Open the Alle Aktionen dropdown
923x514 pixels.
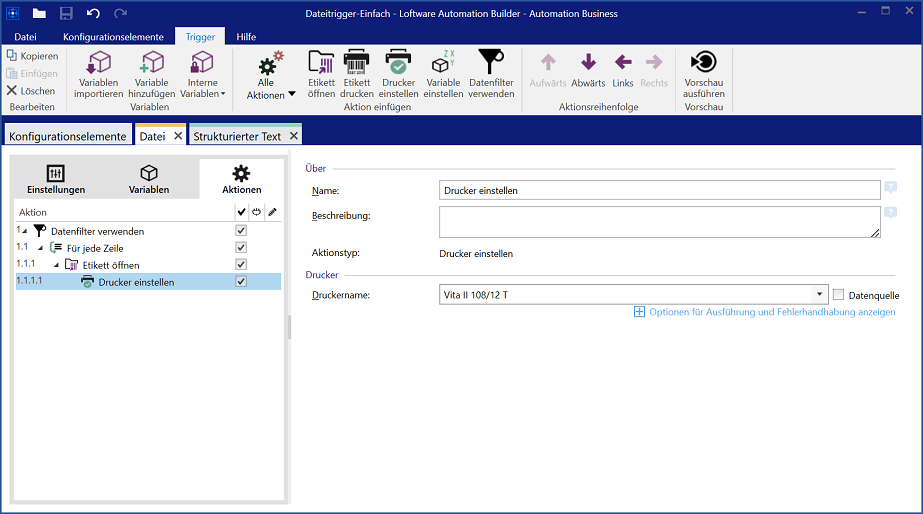point(271,75)
